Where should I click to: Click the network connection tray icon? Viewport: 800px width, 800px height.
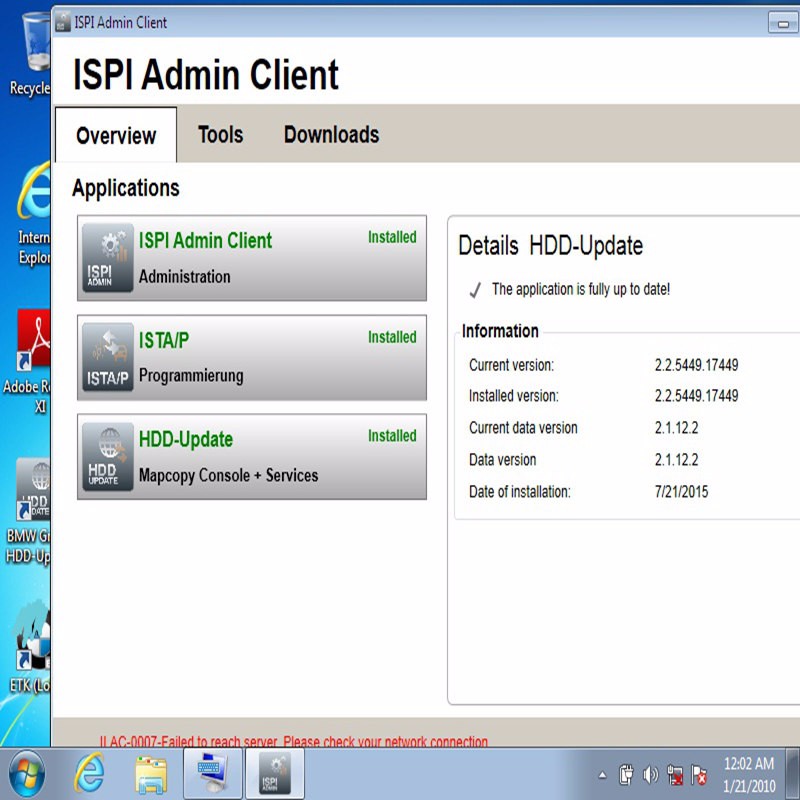[675, 775]
